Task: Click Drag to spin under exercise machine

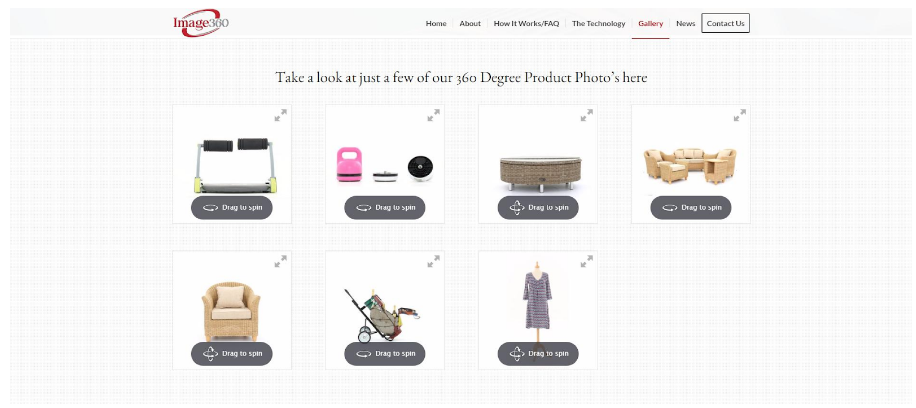Action: click(232, 208)
